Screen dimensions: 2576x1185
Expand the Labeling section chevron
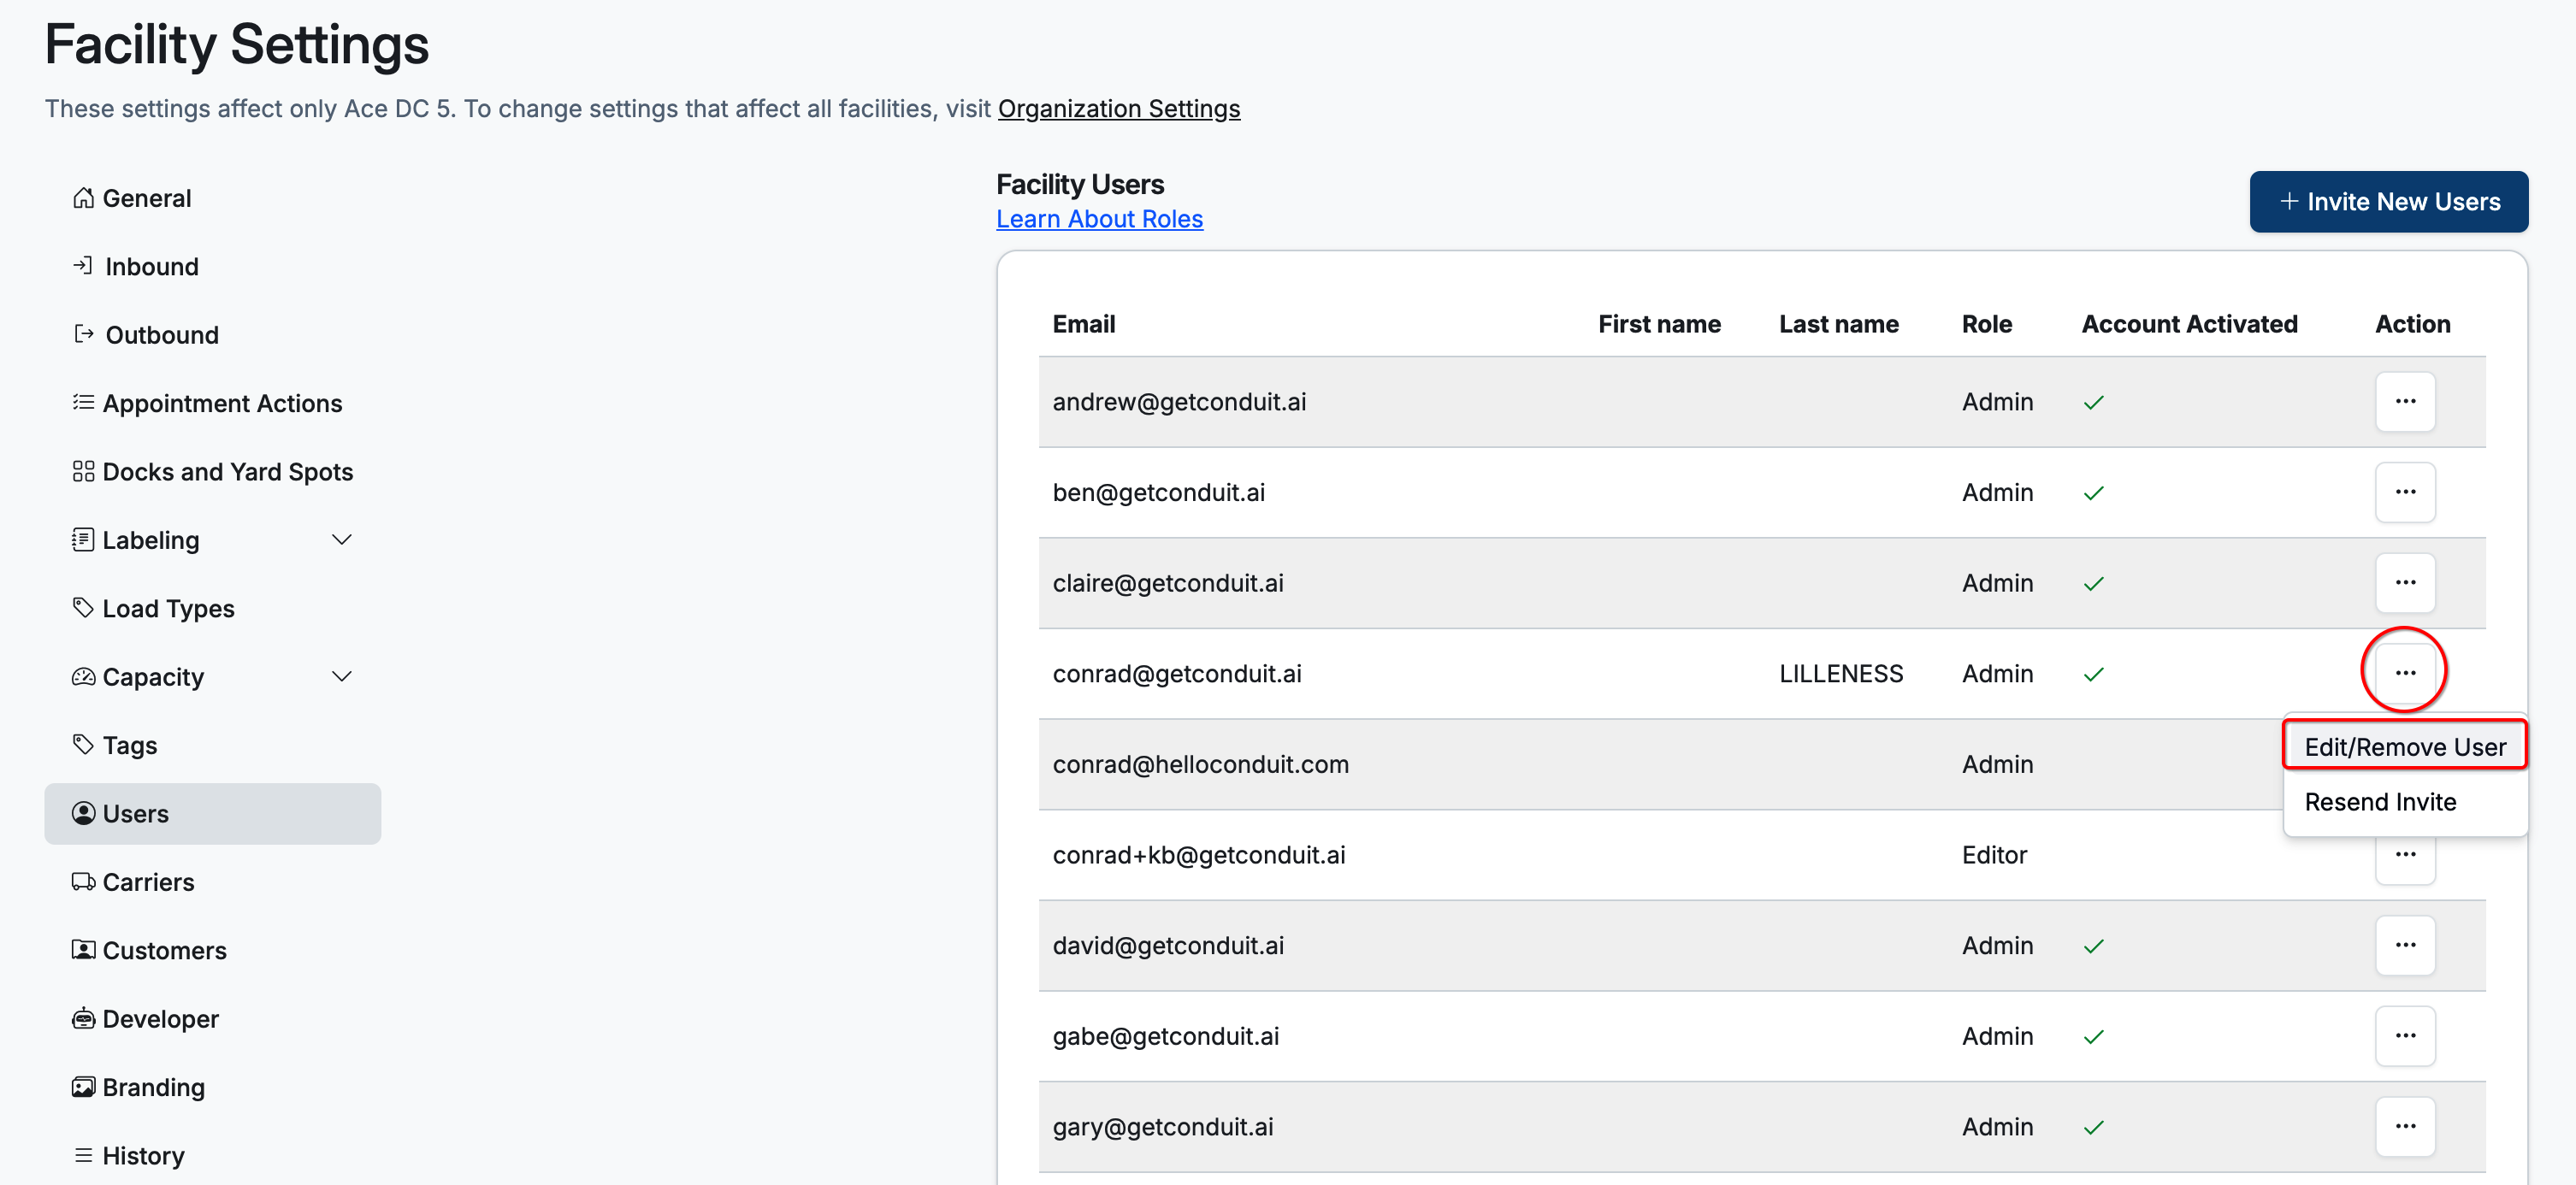[342, 540]
